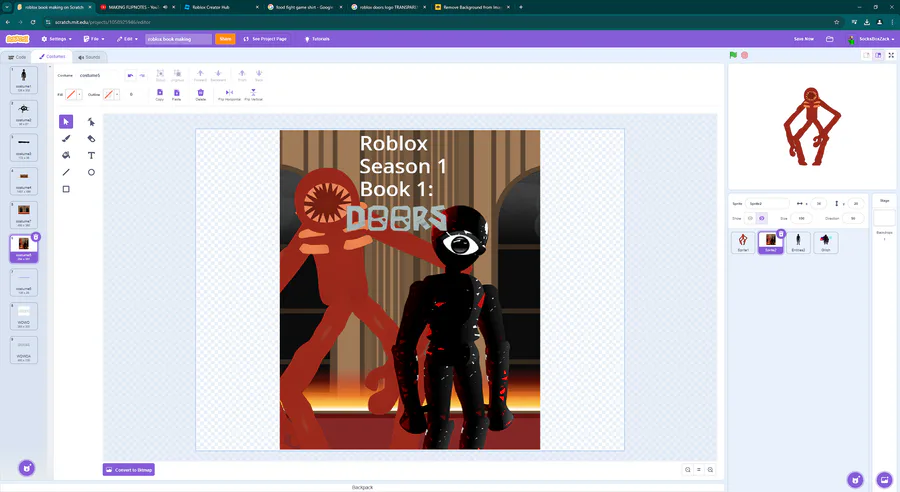Switch to roblox doors logo browser tab
This screenshot has width=900, height=492.
(x=389, y=7)
